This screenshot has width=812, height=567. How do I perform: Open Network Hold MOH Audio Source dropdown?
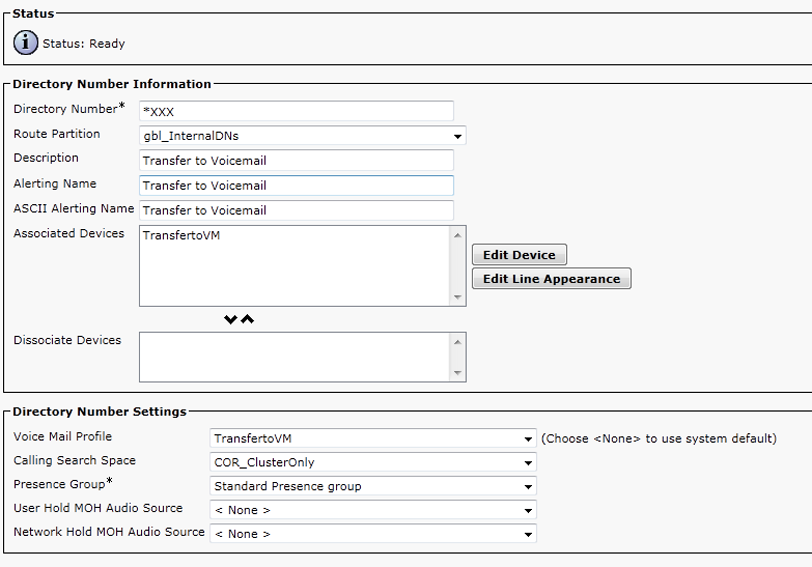[374, 534]
